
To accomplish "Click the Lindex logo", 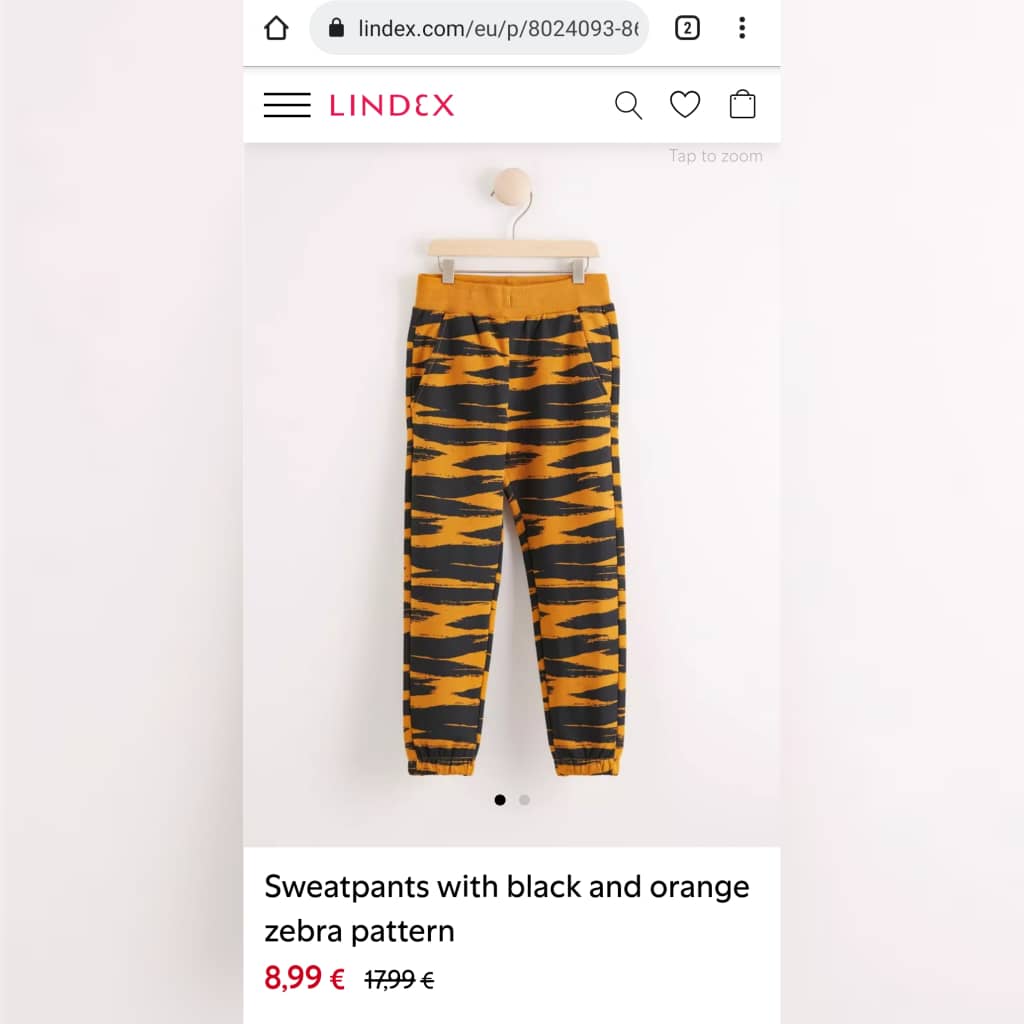I will tap(392, 105).
